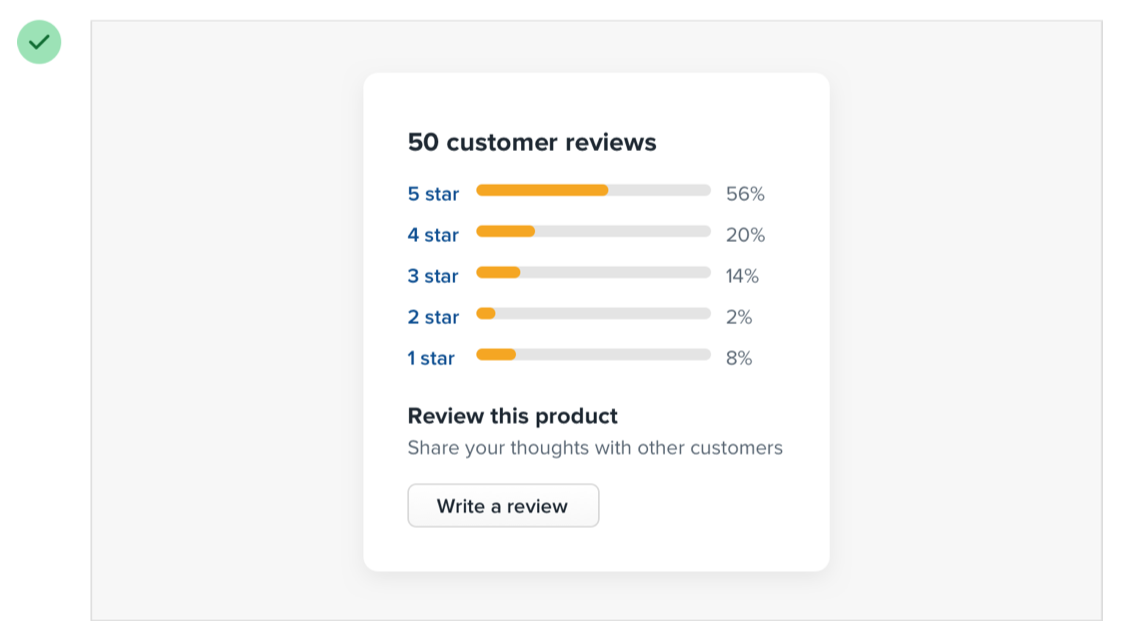Click the 2% percentage label
Image resolution: width=1124 pixels, height=642 pixels.
(739, 317)
